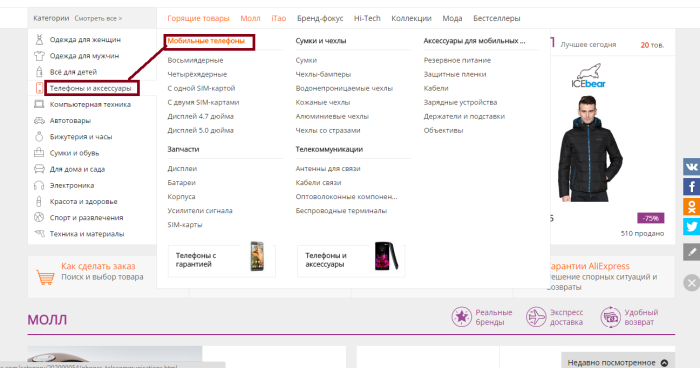Screen dimensions: 700x368
Task: Choose Держатели и подставки link
Action: pos(464,116)
